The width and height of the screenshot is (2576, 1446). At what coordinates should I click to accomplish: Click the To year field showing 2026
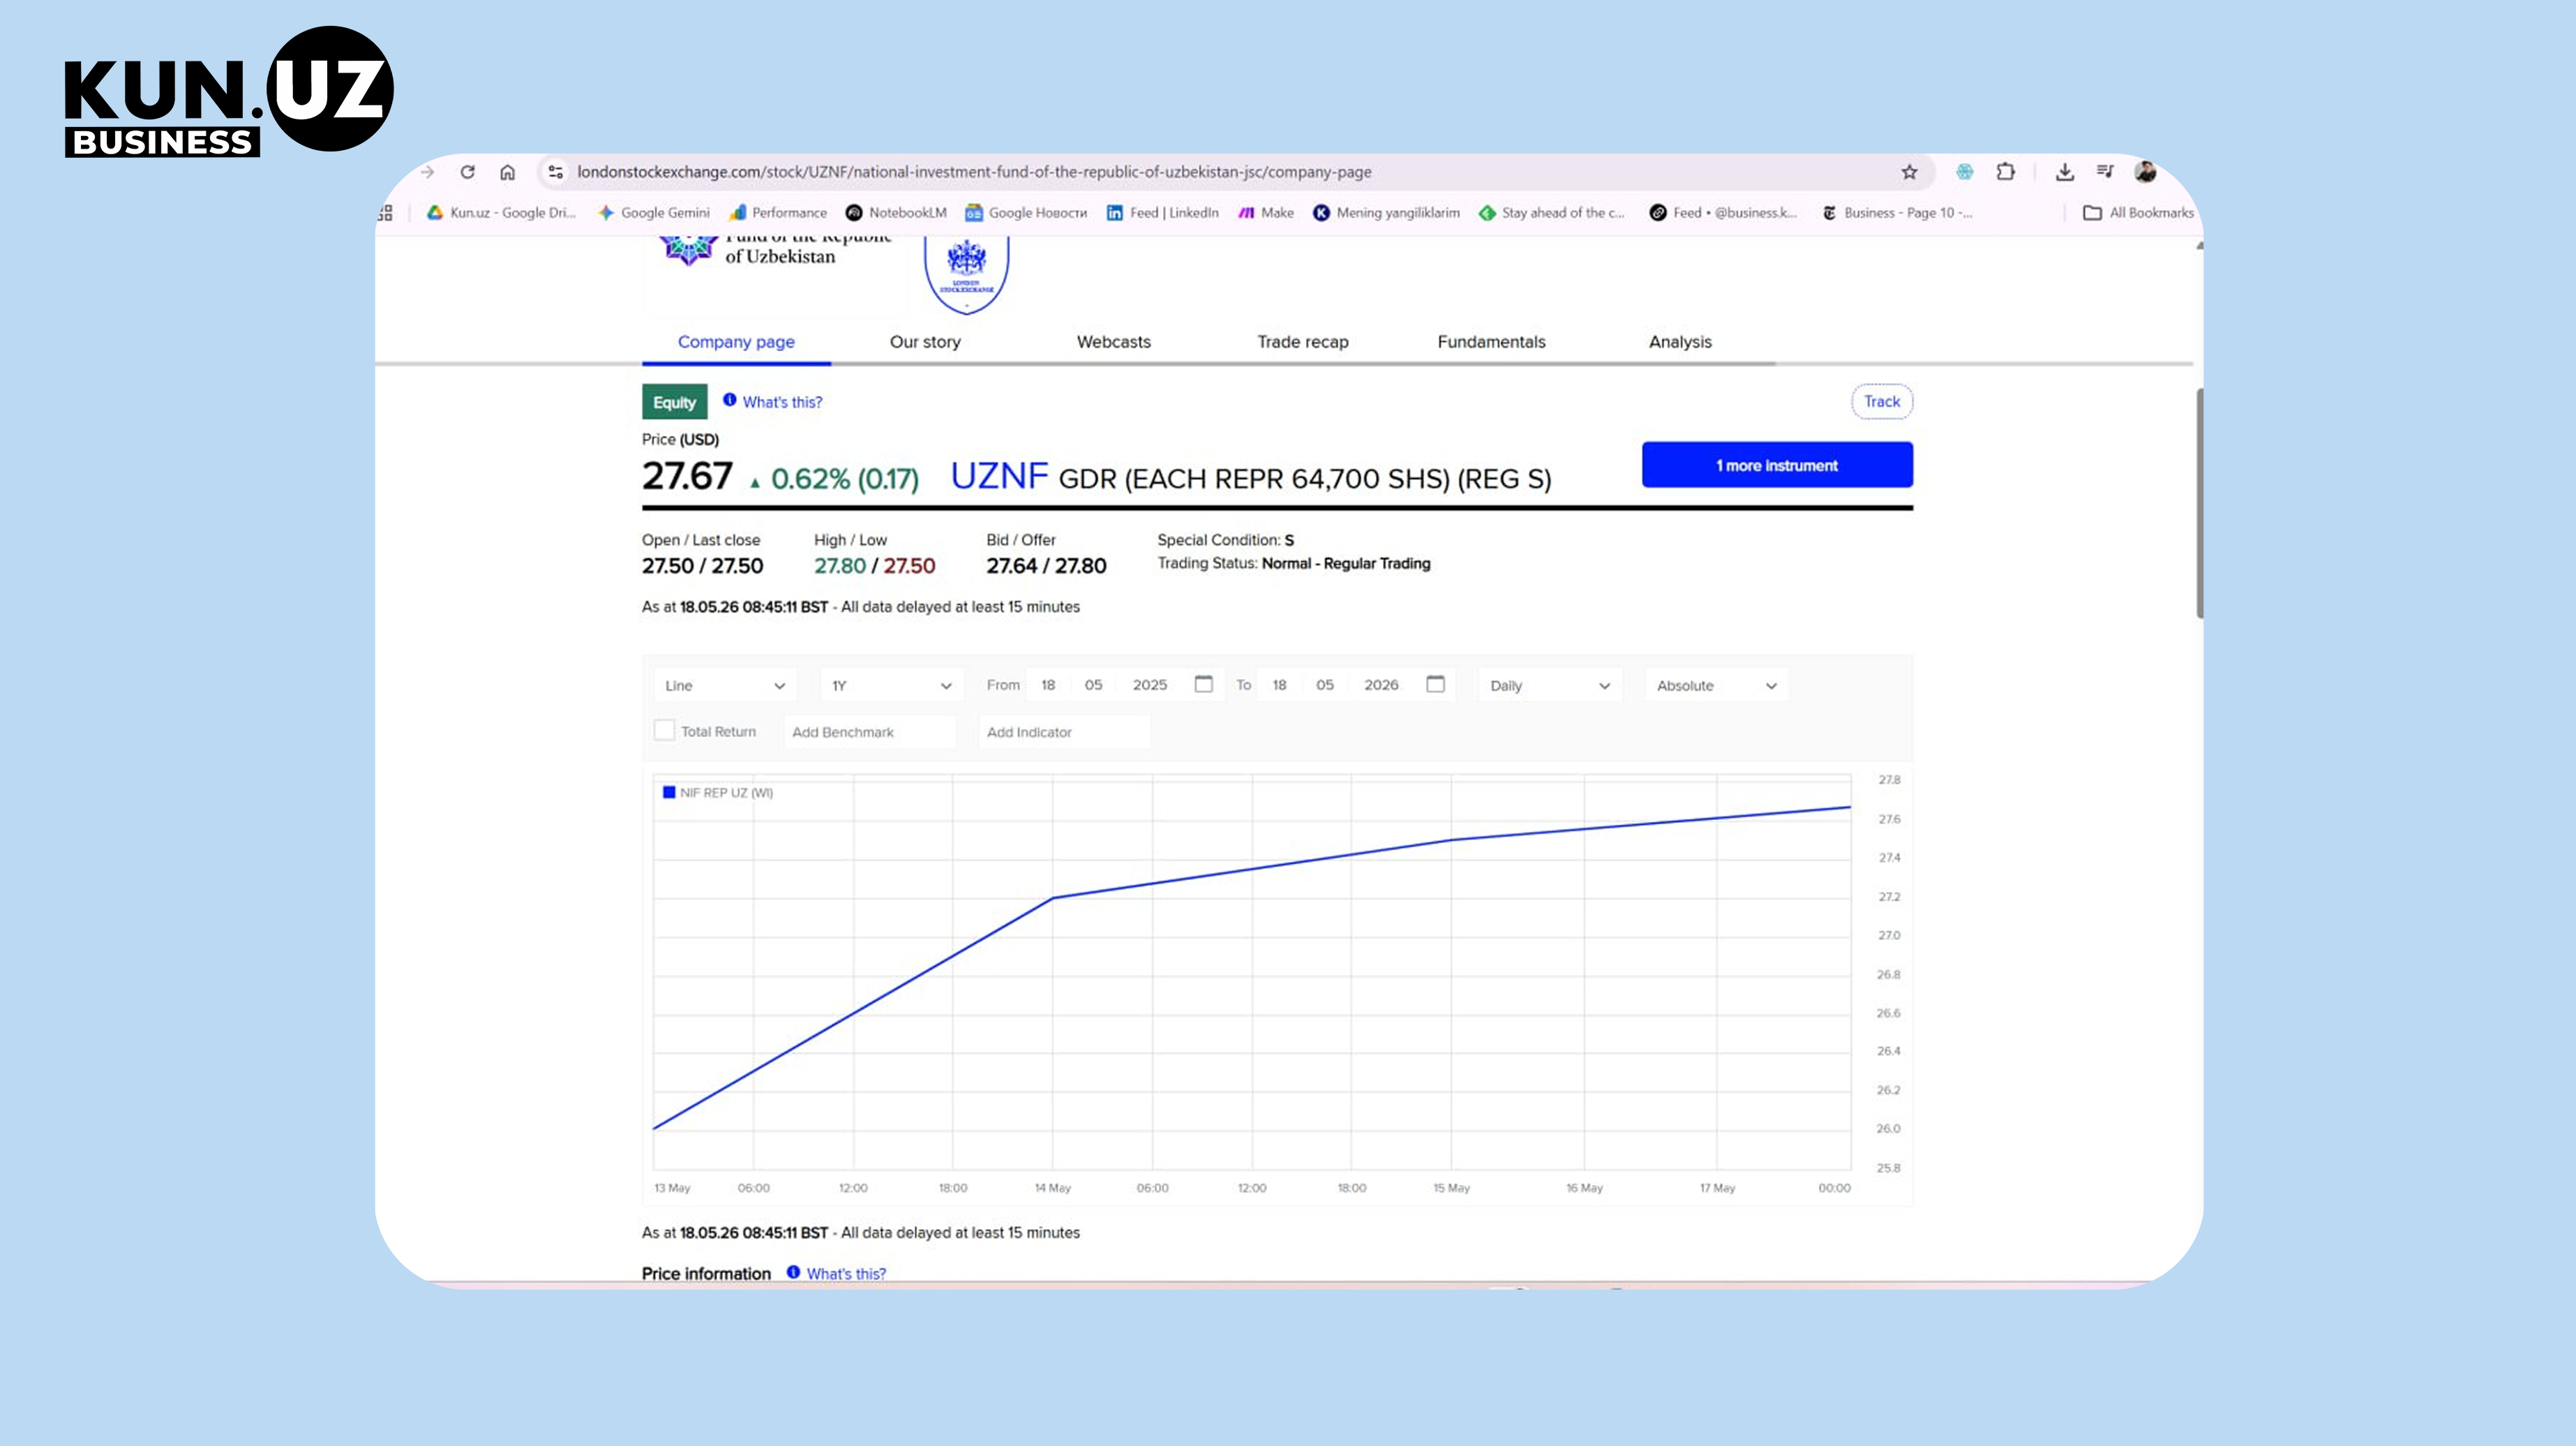(1381, 685)
